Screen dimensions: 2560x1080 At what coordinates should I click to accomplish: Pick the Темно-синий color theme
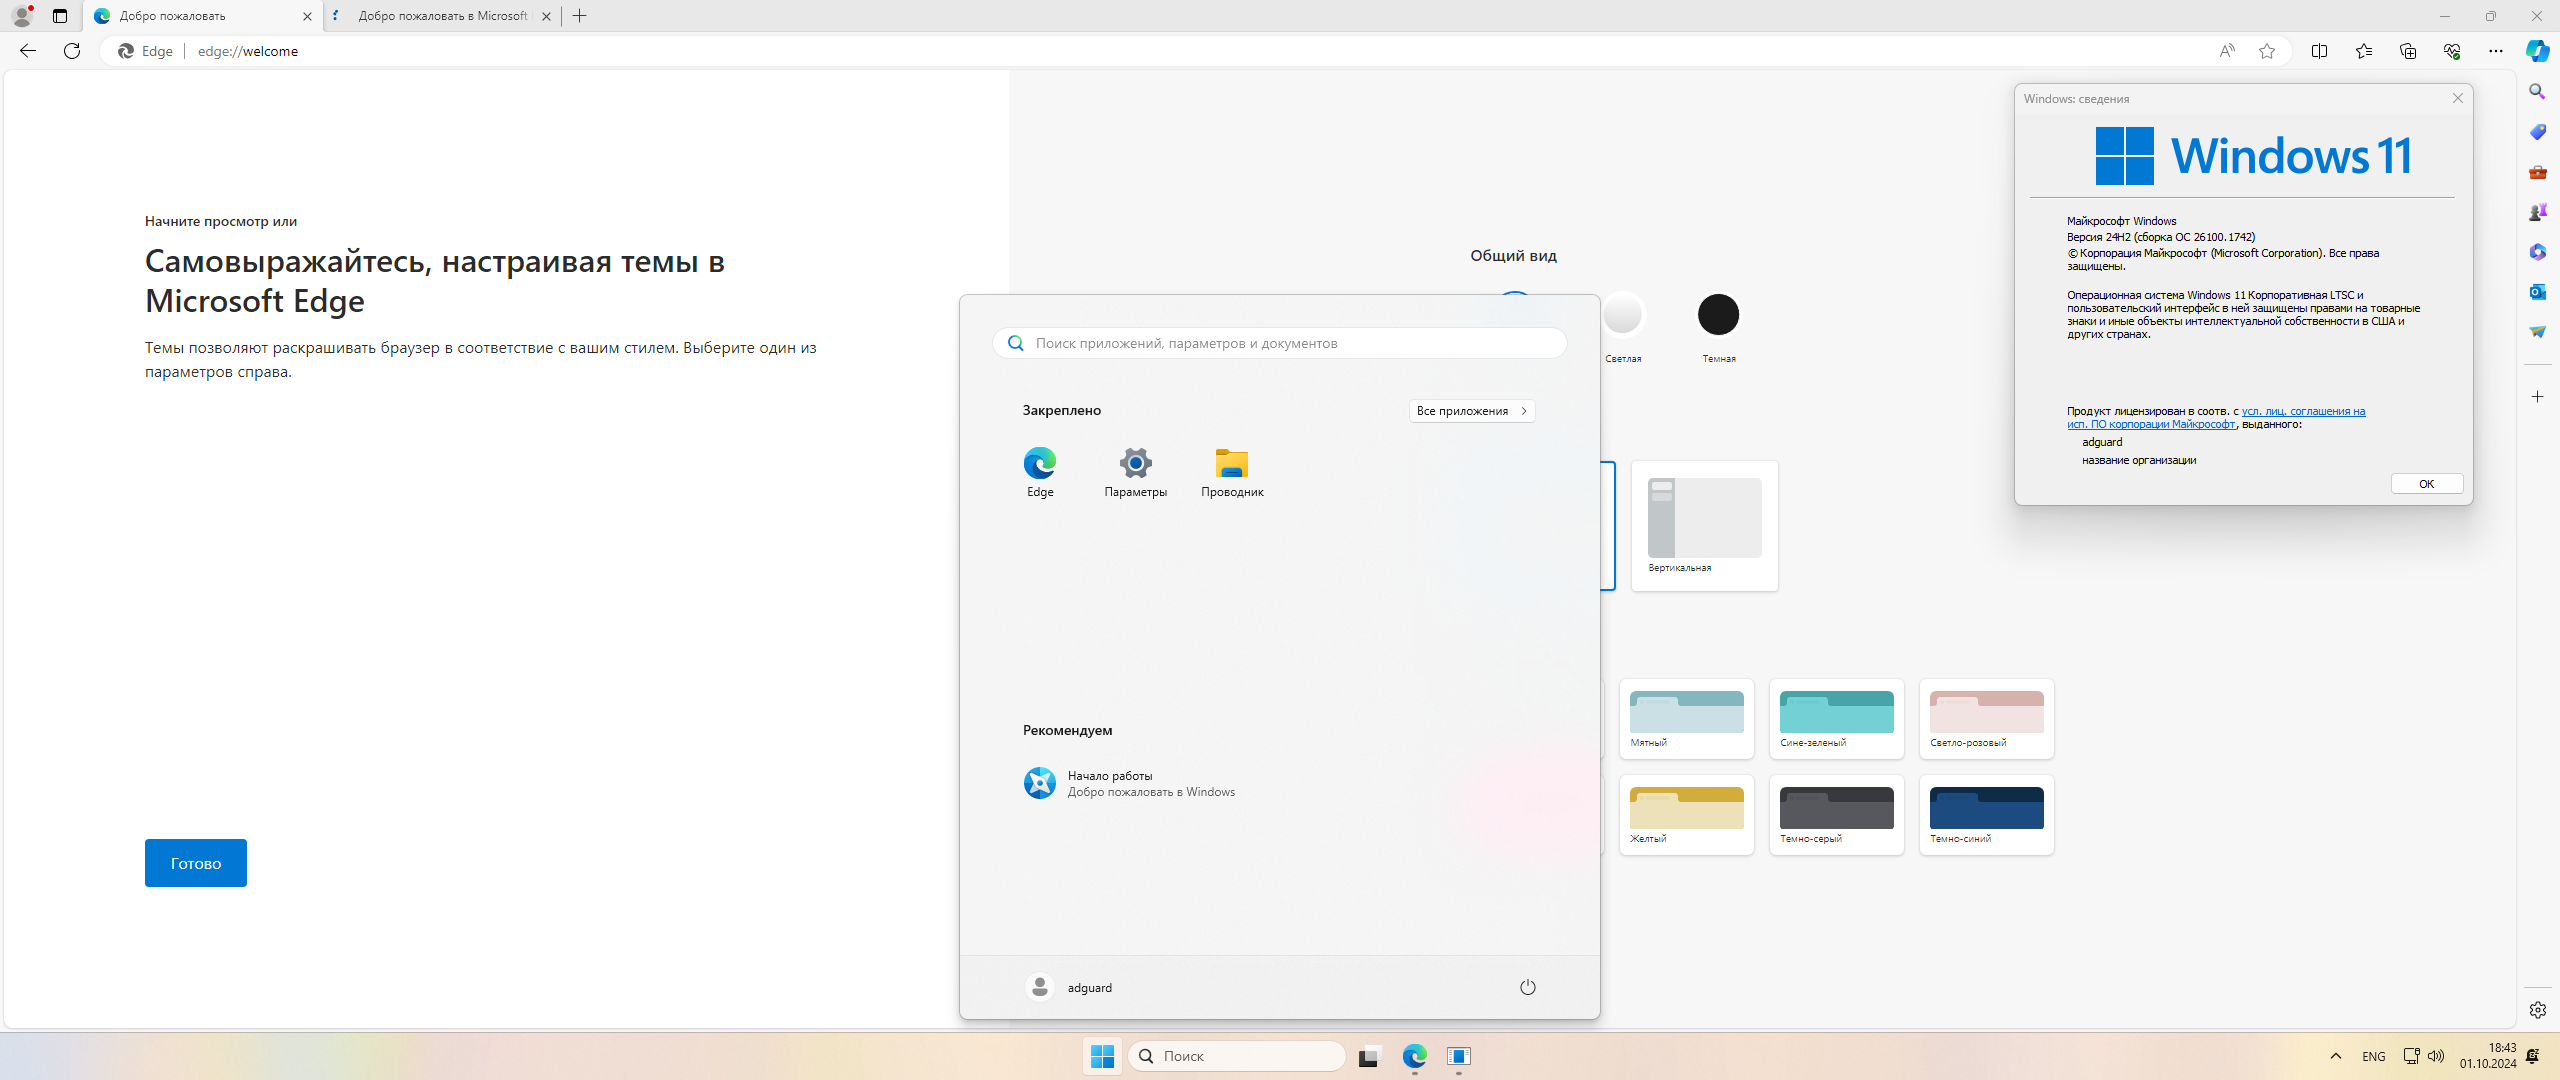click(1986, 813)
